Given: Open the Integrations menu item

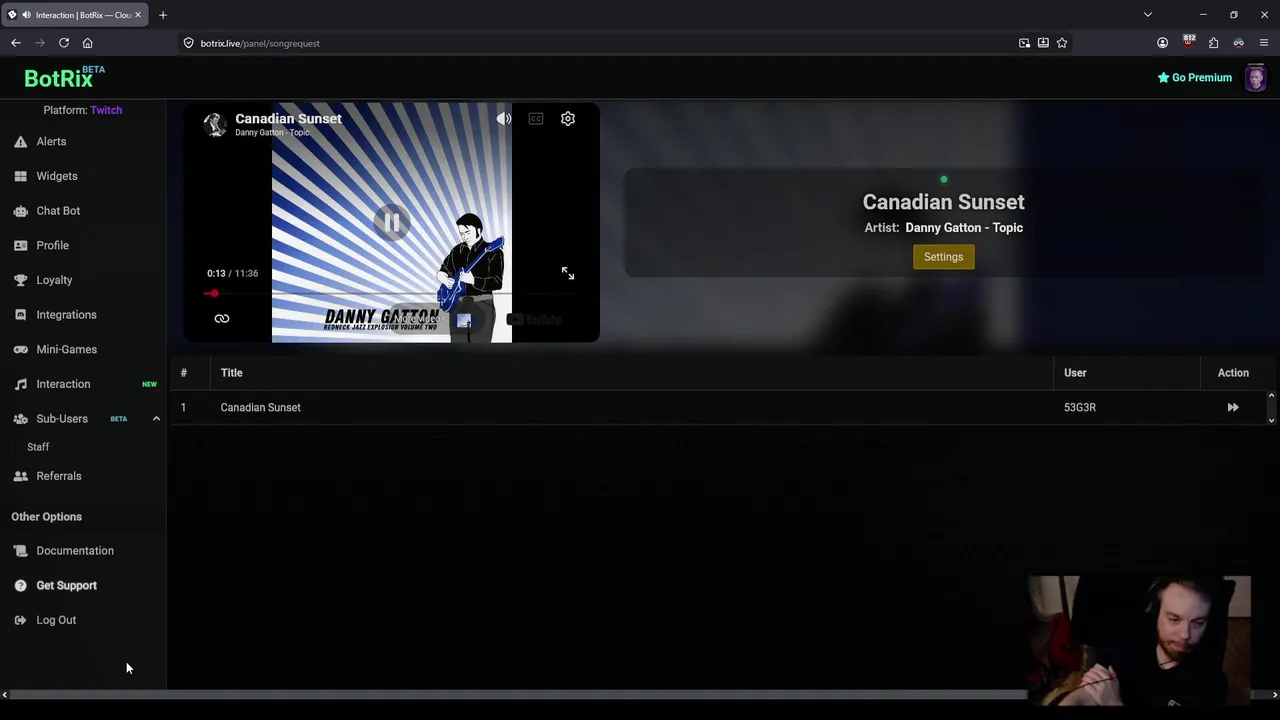Looking at the screenshot, I should click(x=67, y=315).
